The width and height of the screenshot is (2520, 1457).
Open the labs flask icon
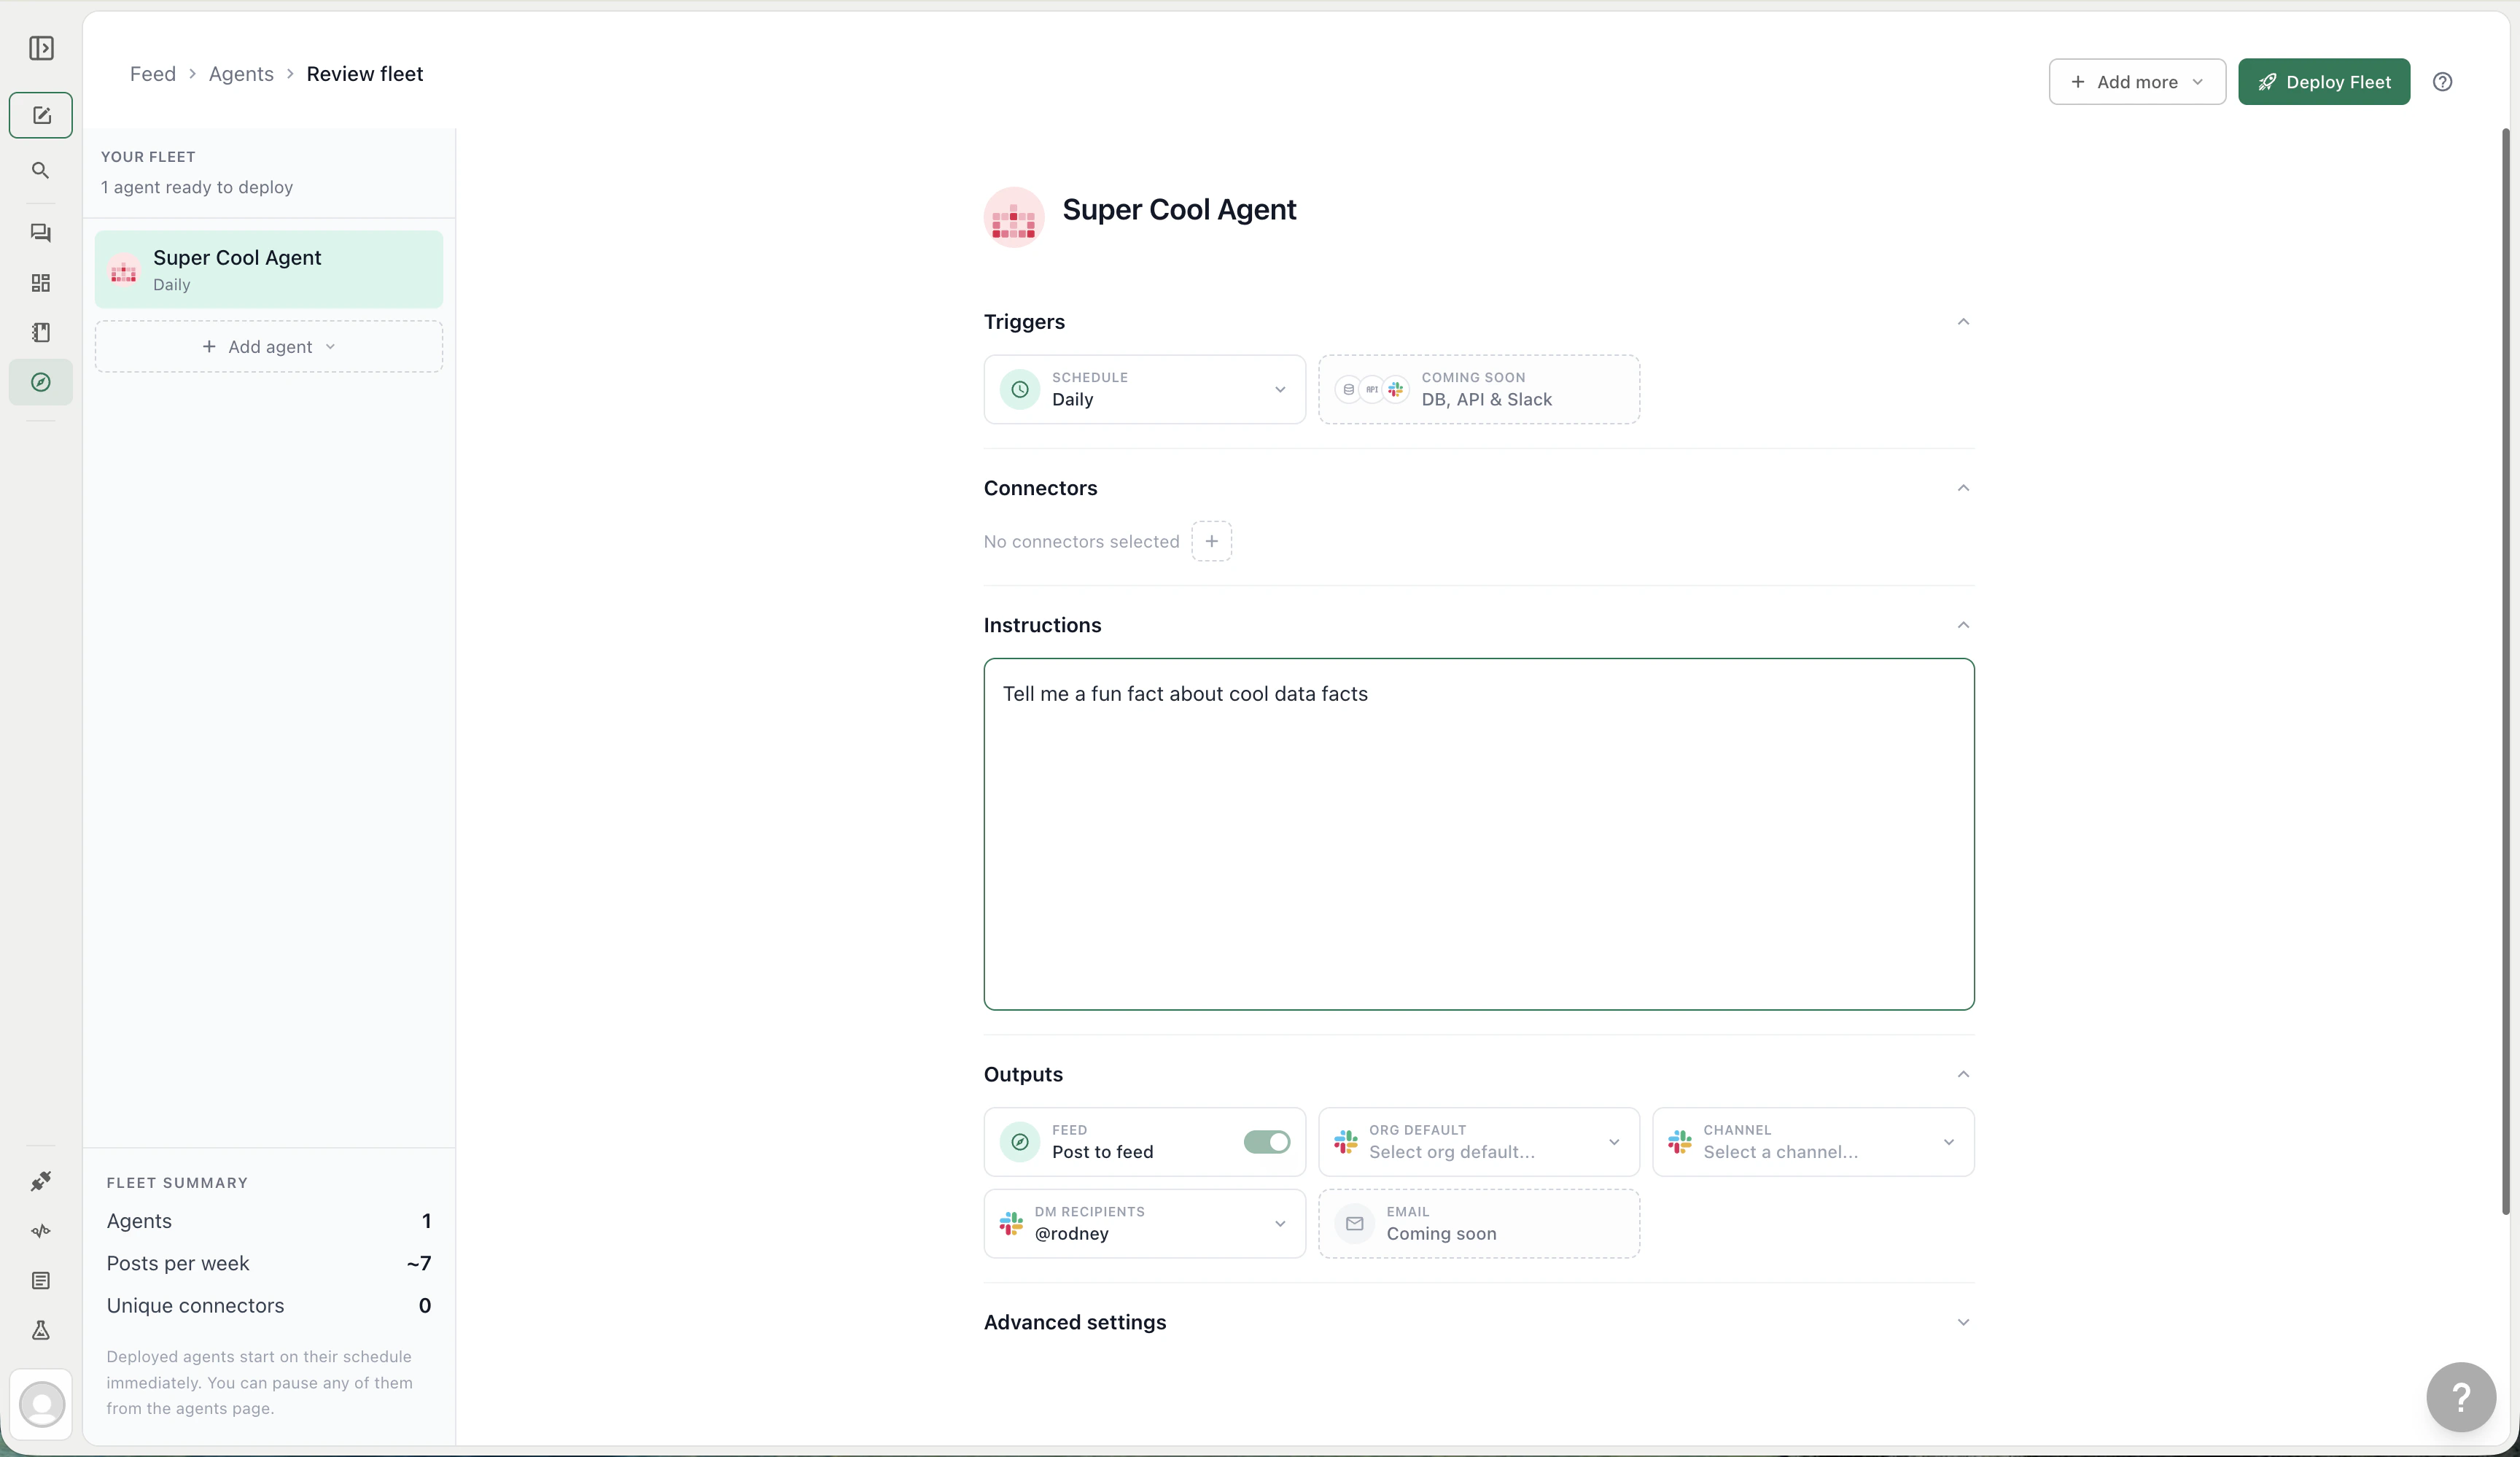coord(40,1330)
